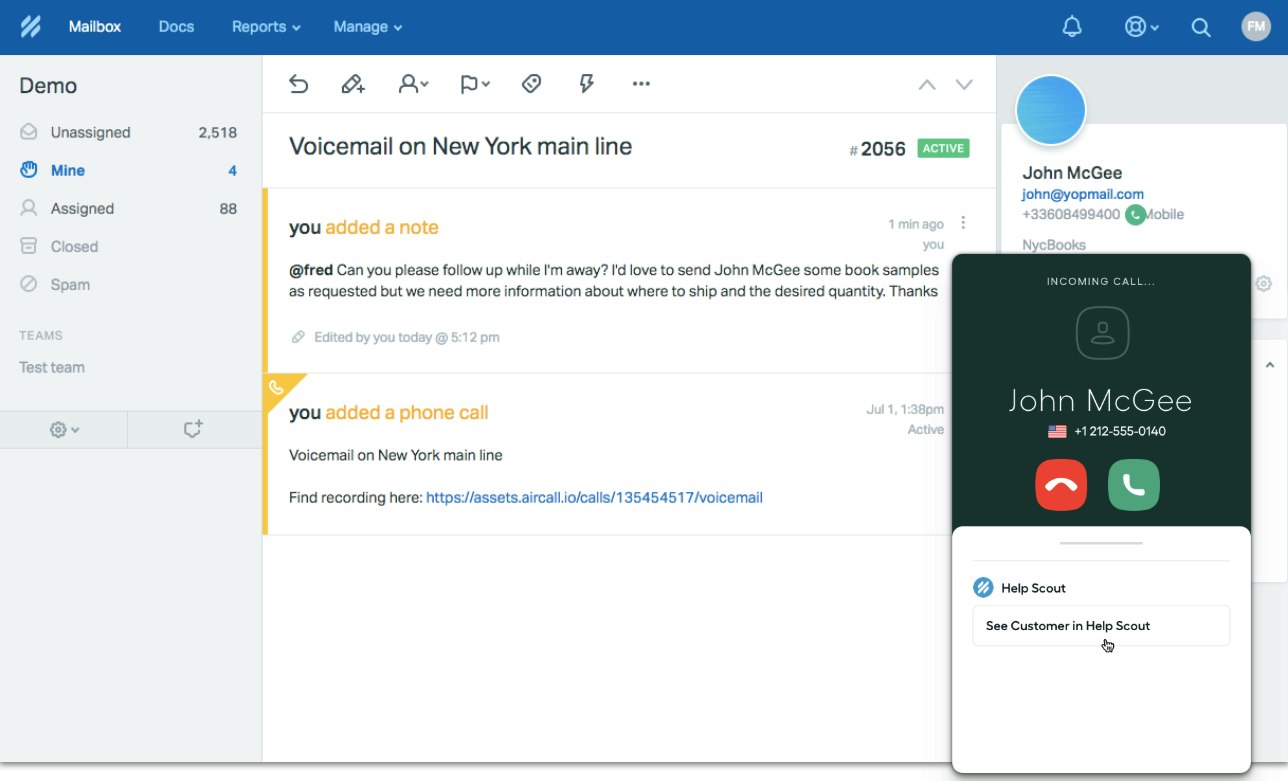Click NycBooks company text

pyautogui.click(x=1054, y=244)
